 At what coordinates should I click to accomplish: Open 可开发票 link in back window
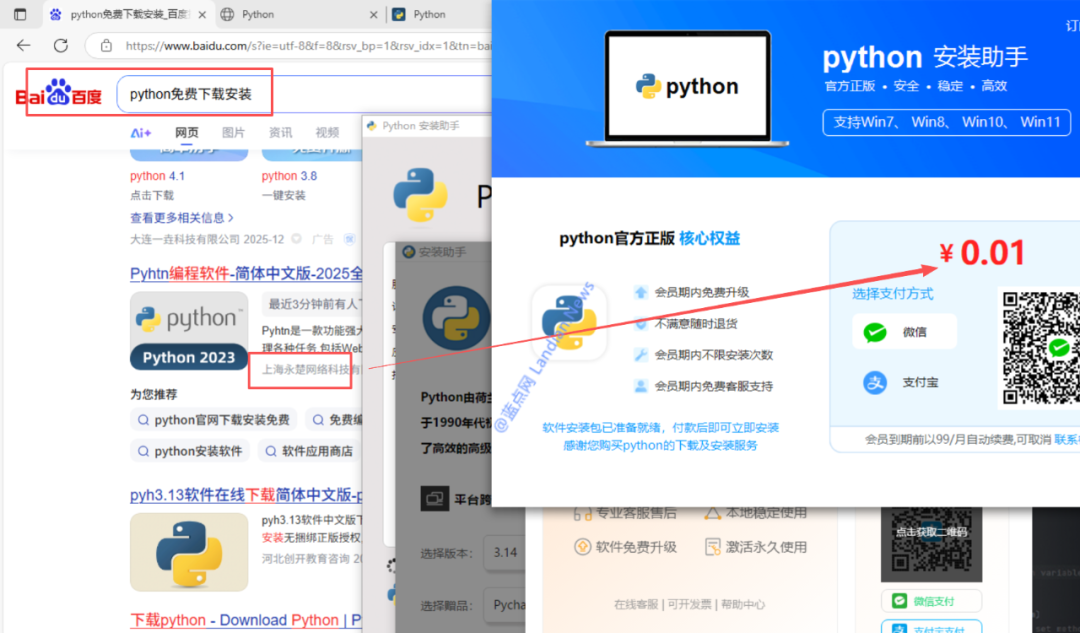click(689, 604)
